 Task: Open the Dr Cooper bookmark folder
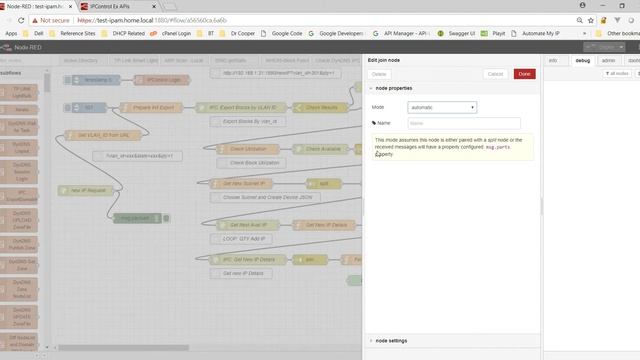(x=238, y=33)
